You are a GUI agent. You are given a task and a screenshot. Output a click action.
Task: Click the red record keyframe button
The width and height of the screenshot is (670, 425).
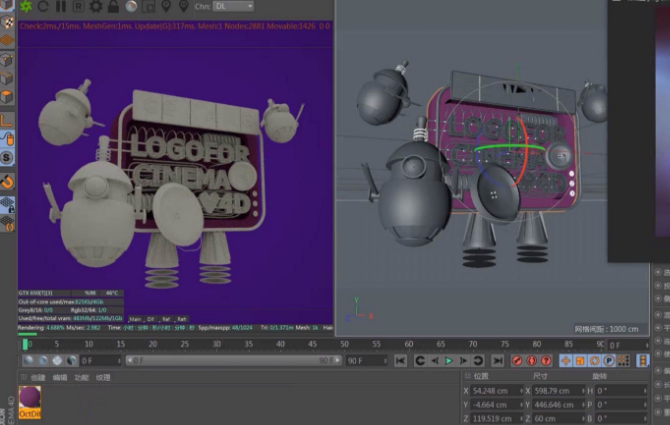(x=517, y=360)
